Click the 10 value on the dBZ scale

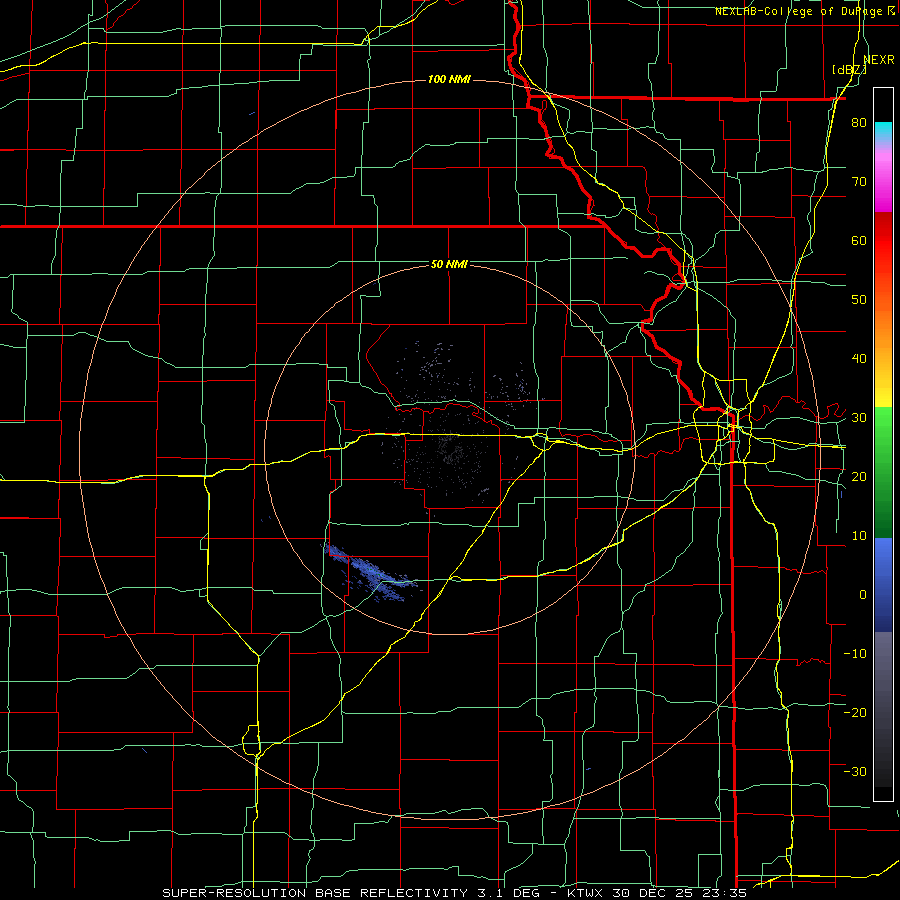click(859, 536)
